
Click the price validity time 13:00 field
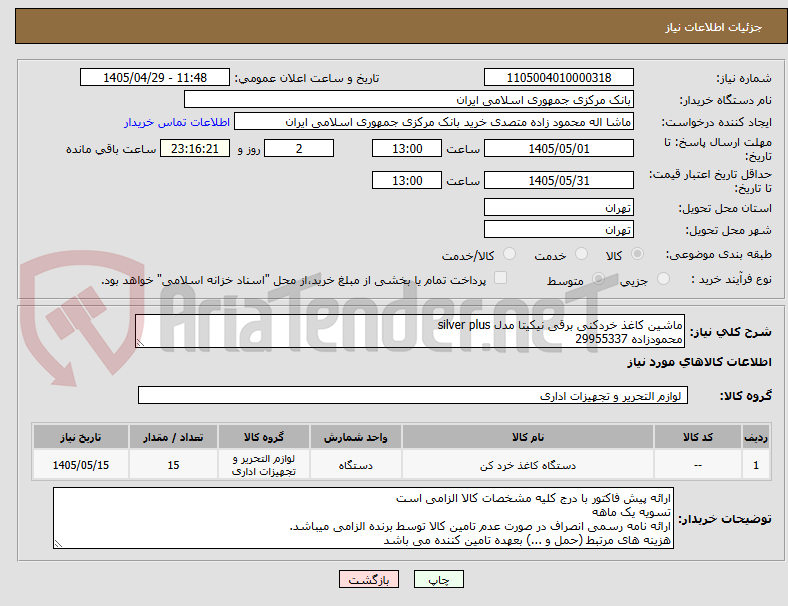point(407,180)
